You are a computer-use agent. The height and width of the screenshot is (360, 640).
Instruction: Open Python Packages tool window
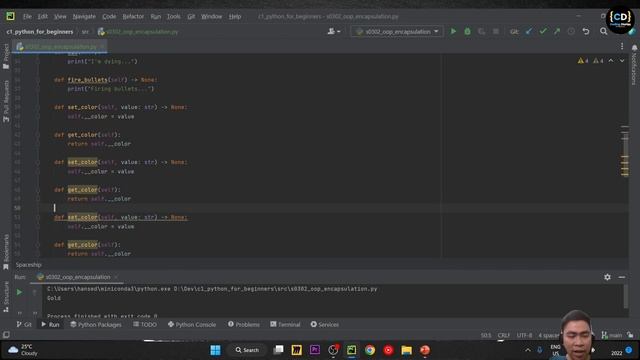coord(96,324)
